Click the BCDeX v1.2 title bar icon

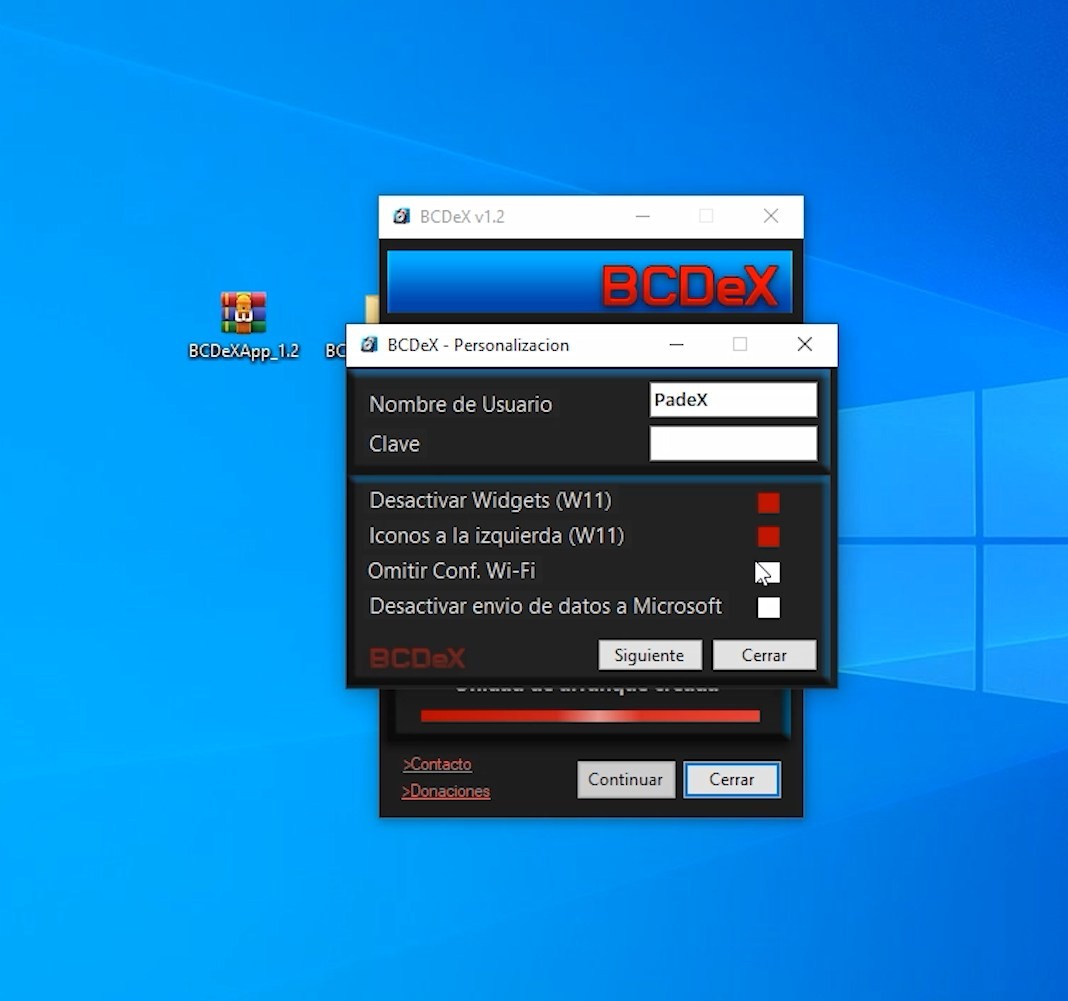402,216
